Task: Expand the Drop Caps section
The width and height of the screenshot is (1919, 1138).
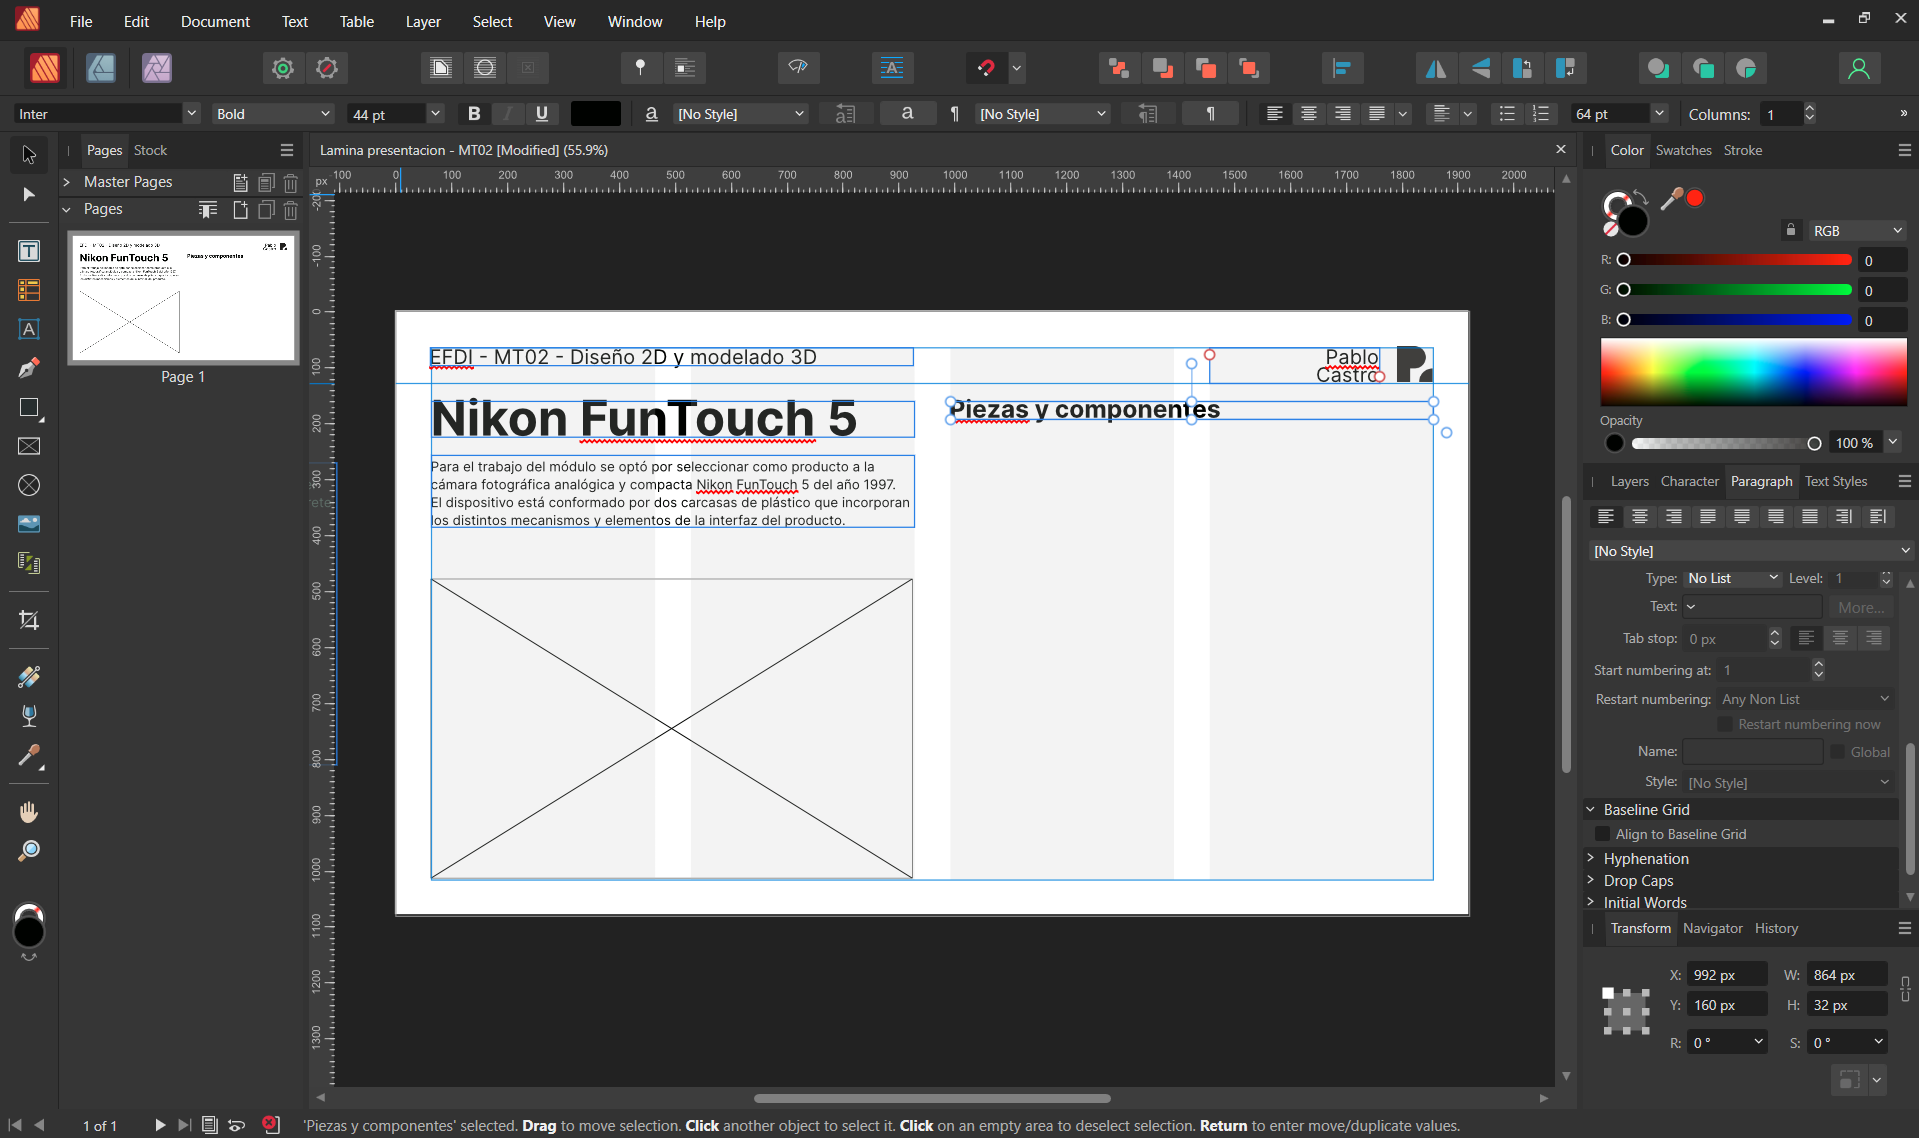Action: (x=1591, y=880)
